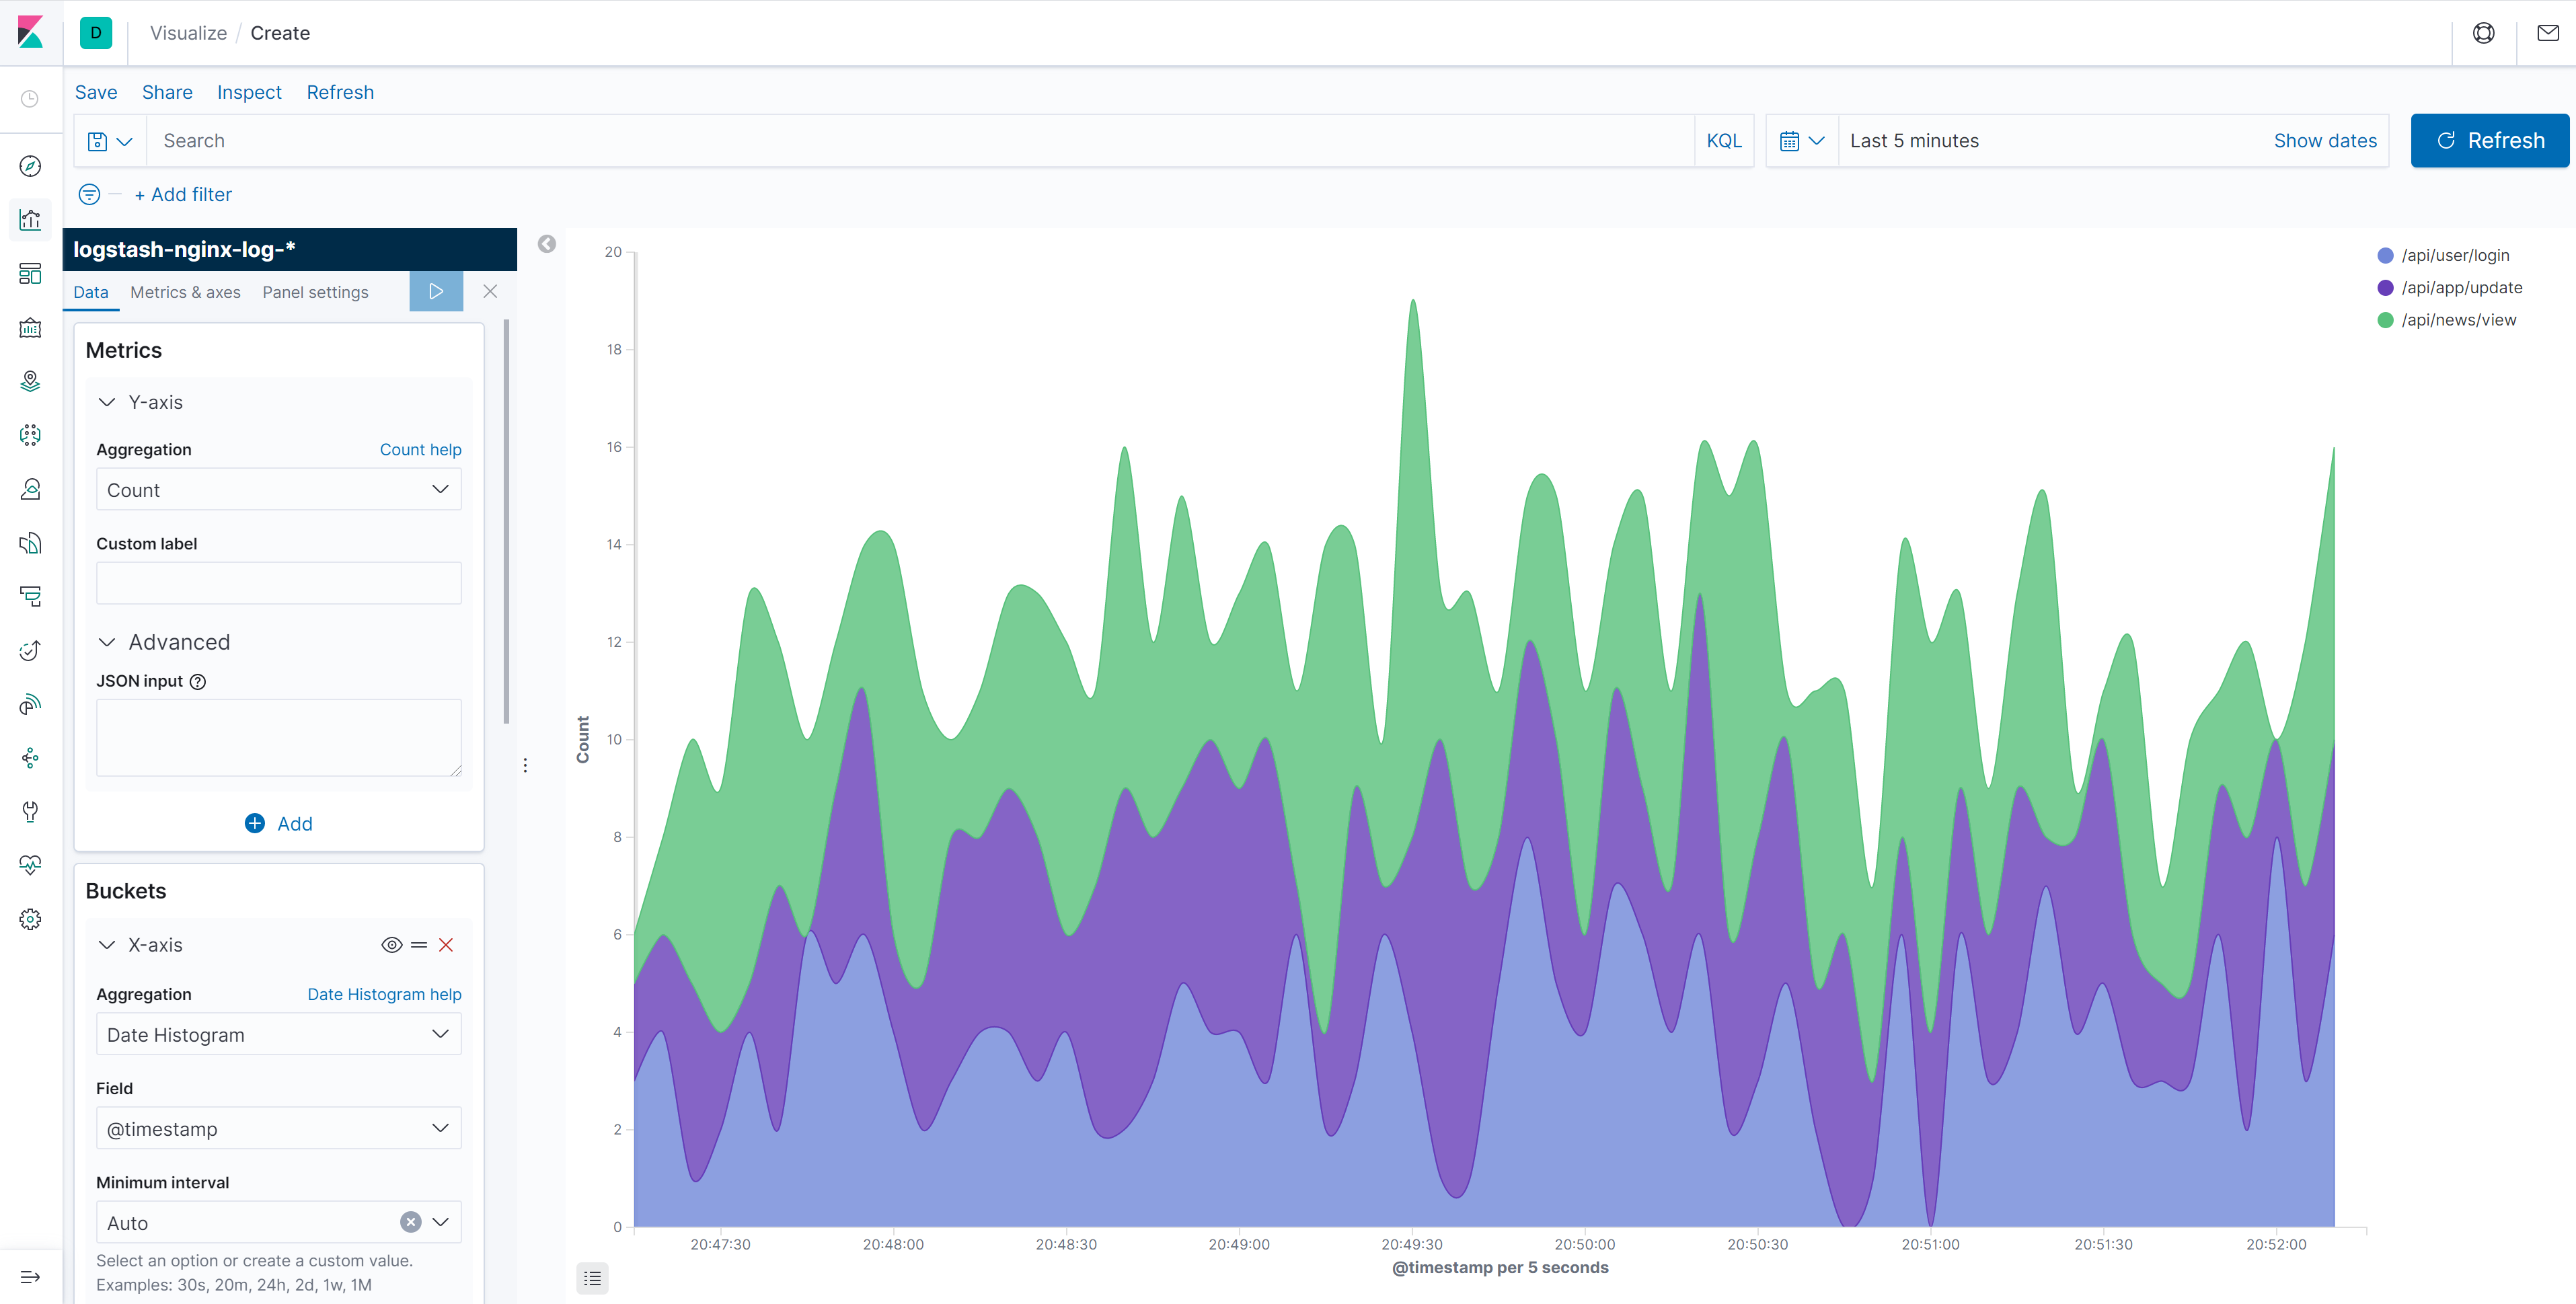The image size is (2576, 1304).
Task: Click /api/news/view legend color dot
Action: [2385, 320]
